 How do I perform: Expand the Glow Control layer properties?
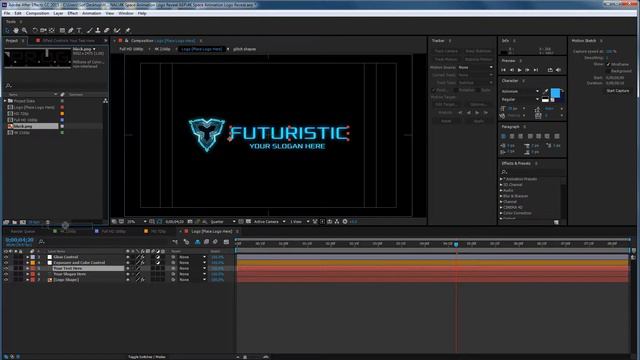coord(27,257)
